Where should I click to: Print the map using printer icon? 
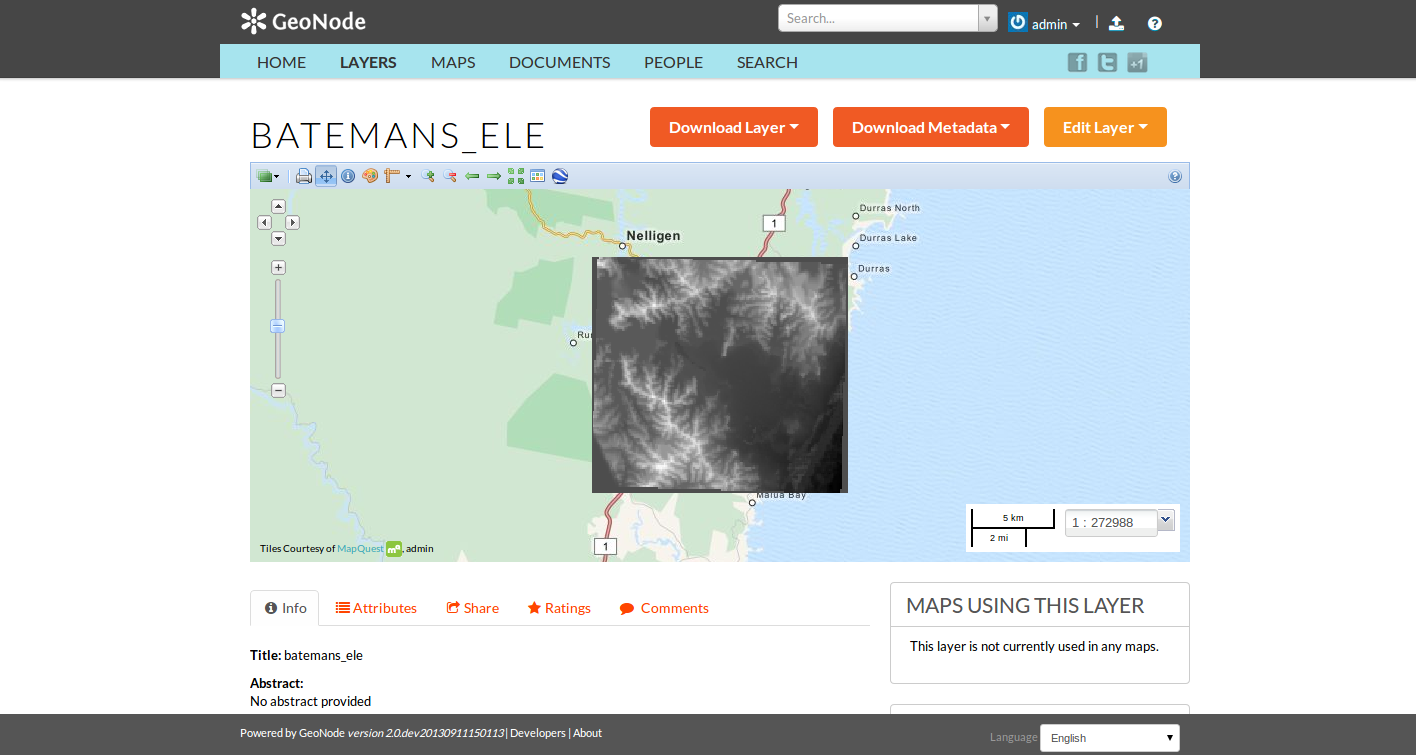pyautogui.click(x=304, y=176)
